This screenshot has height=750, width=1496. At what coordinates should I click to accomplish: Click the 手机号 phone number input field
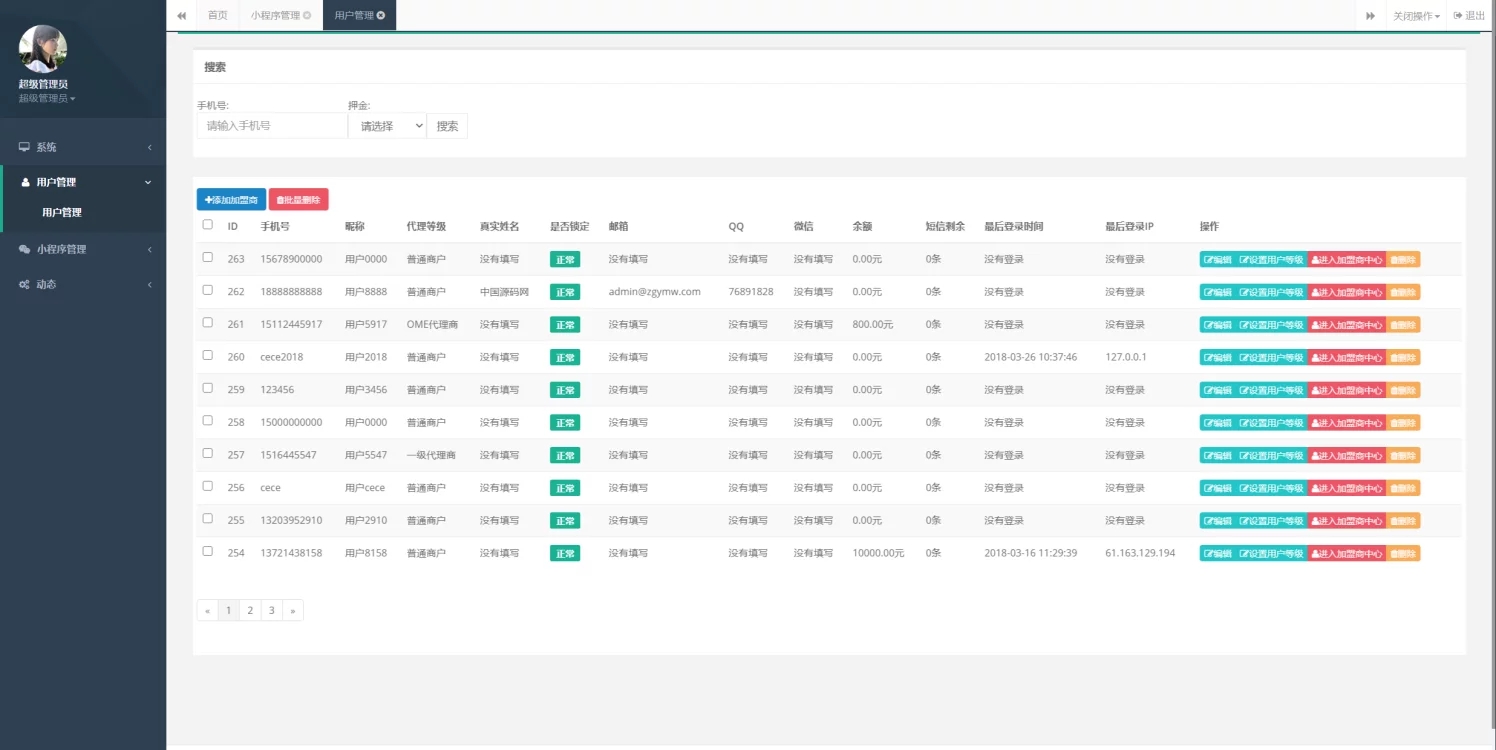pos(271,126)
